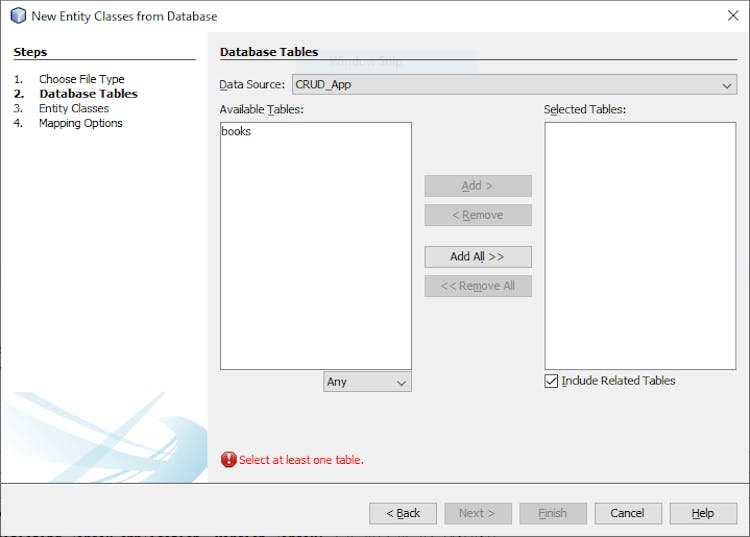Viewport: 750px width, 537px height.
Task: Click the Add > button
Action: [477, 186]
